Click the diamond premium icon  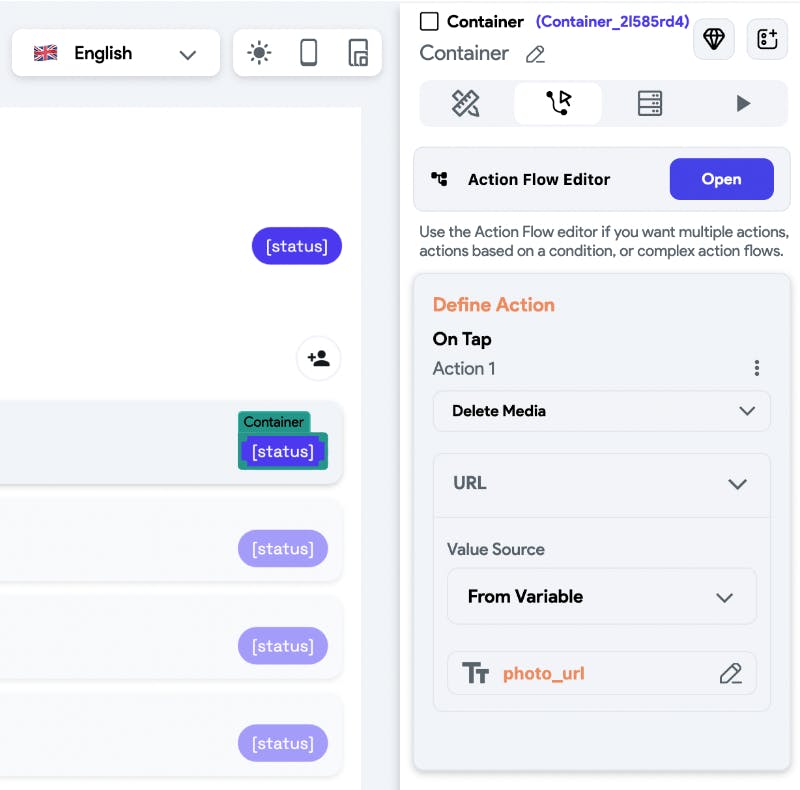[714, 39]
